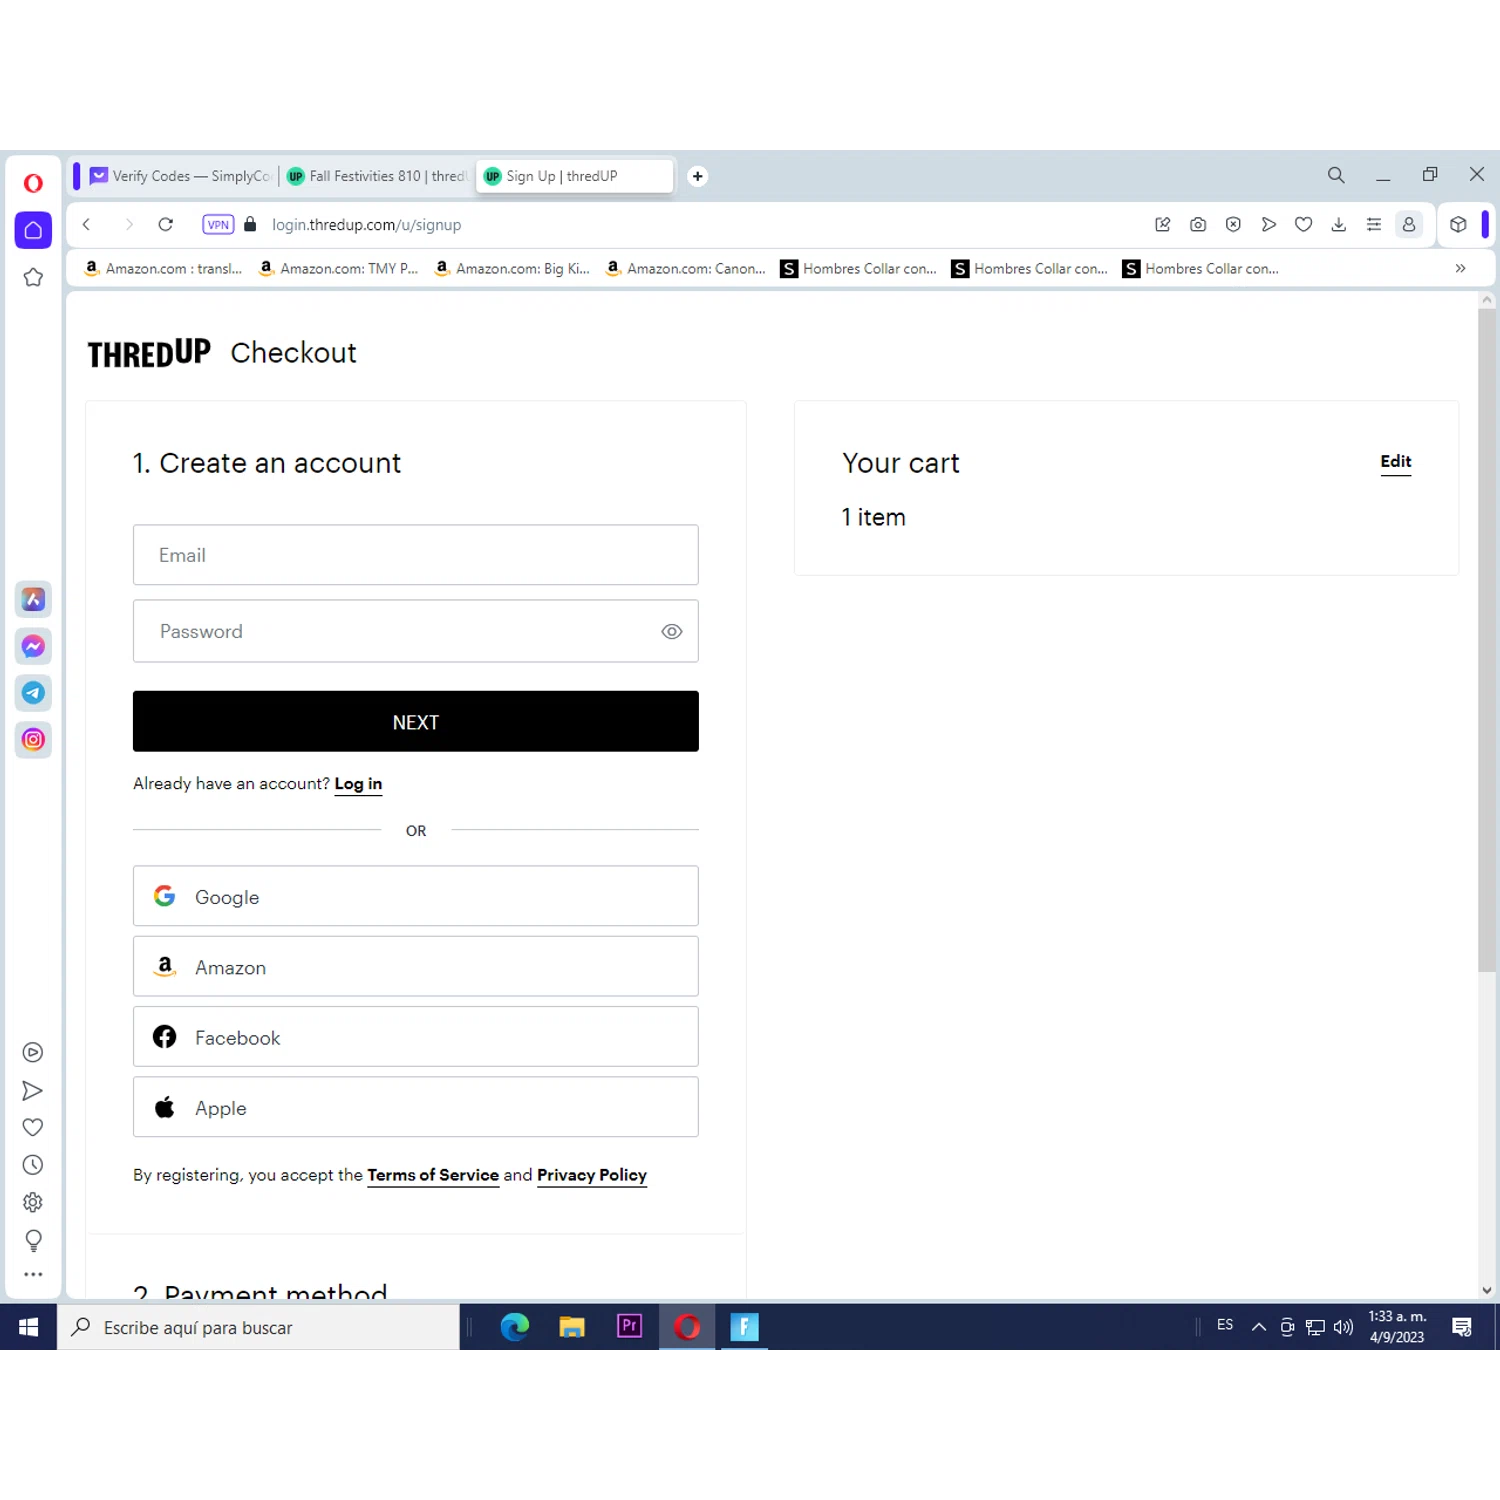This screenshot has width=1500, height=1500.
Task: Open the ad blocker shield icon
Action: [x=1233, y=225]
